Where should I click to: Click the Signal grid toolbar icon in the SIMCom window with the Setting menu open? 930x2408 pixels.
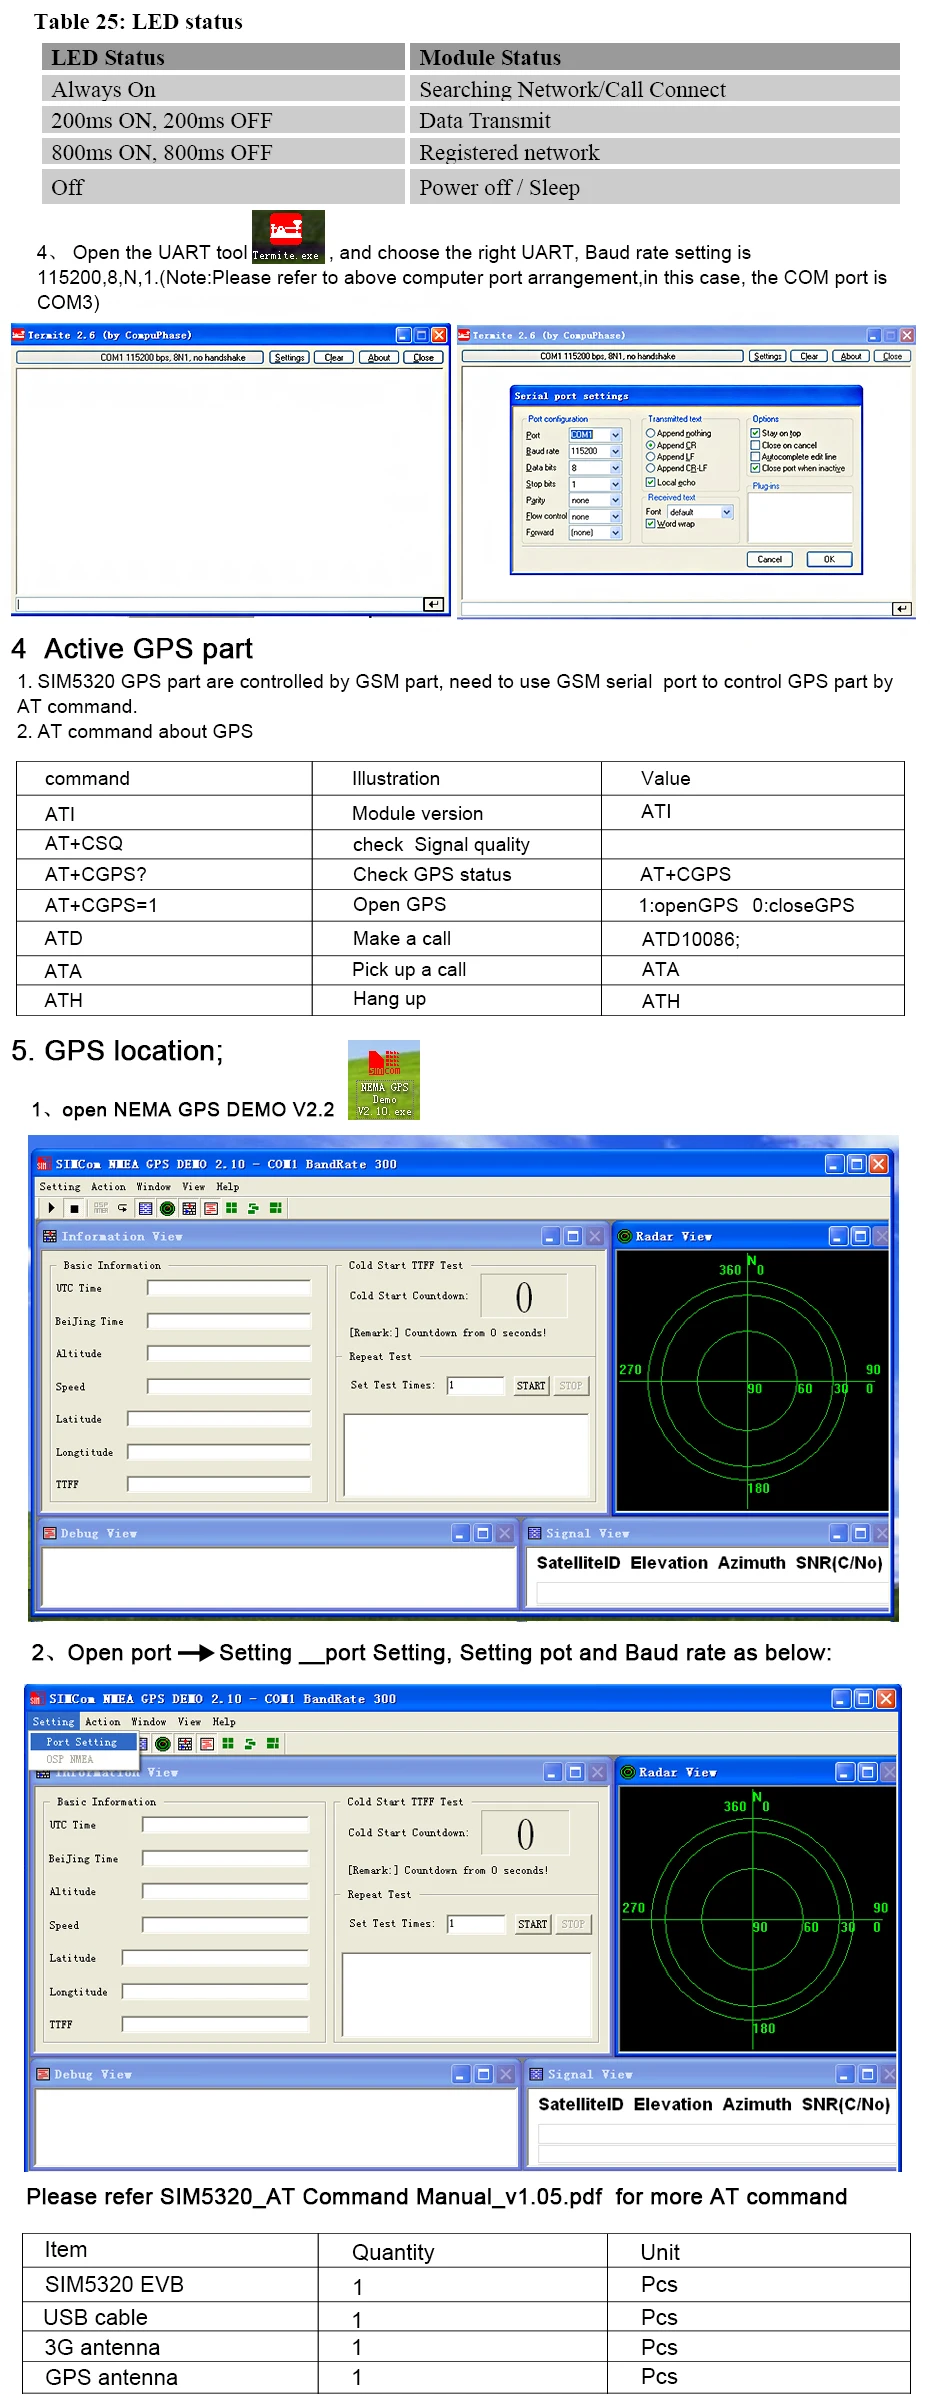(x=185, y=1744)
